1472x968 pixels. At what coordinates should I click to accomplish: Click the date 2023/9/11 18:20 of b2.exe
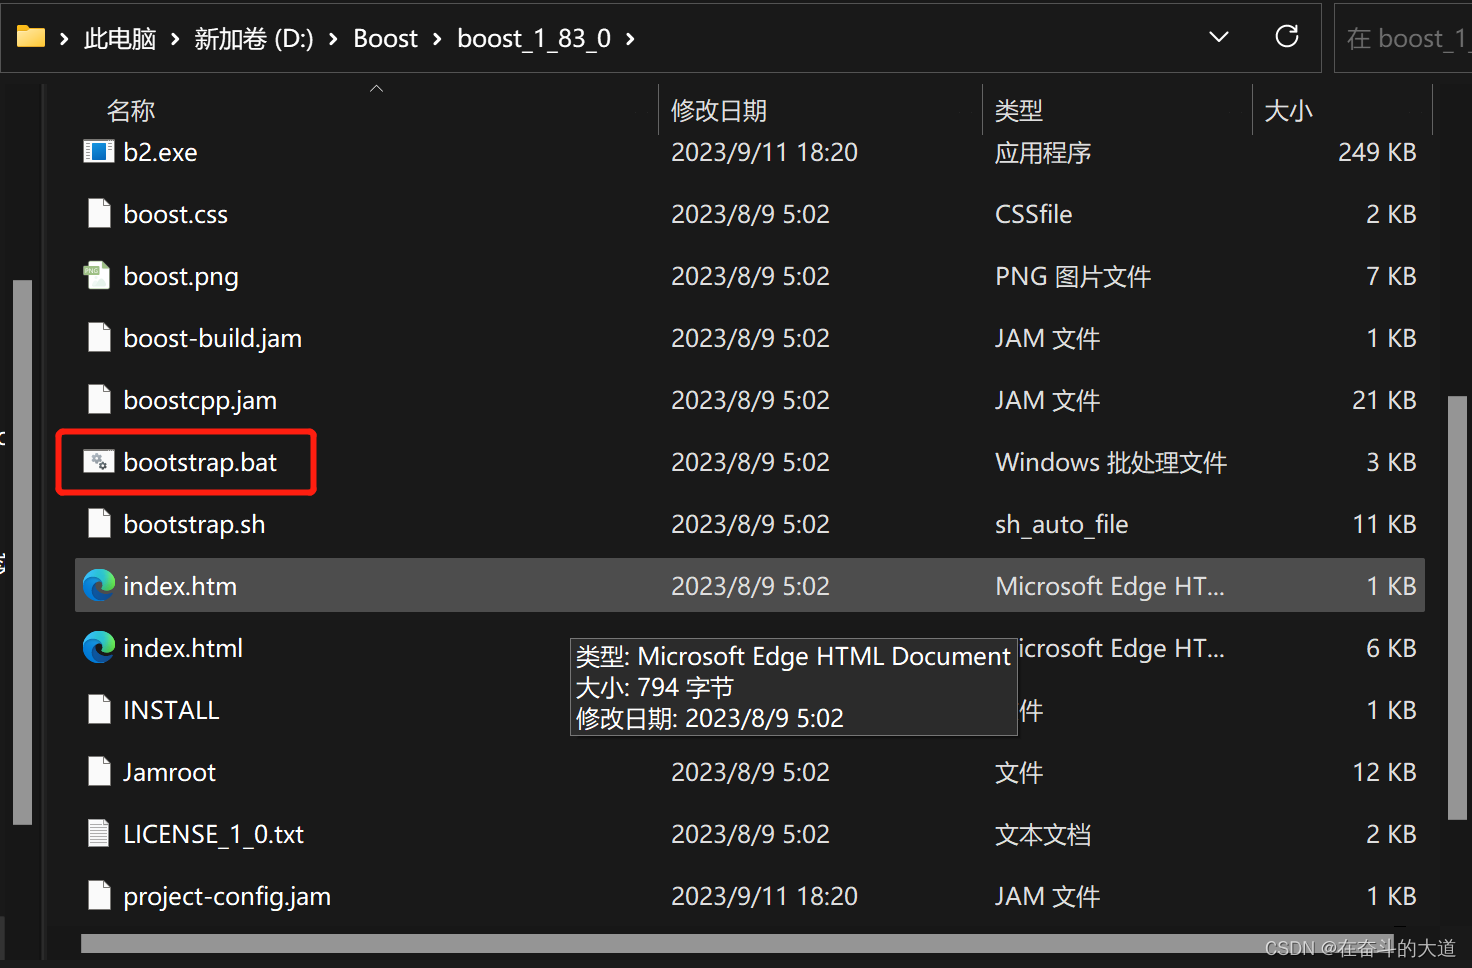pyautogui.click(x=764, y=152)
